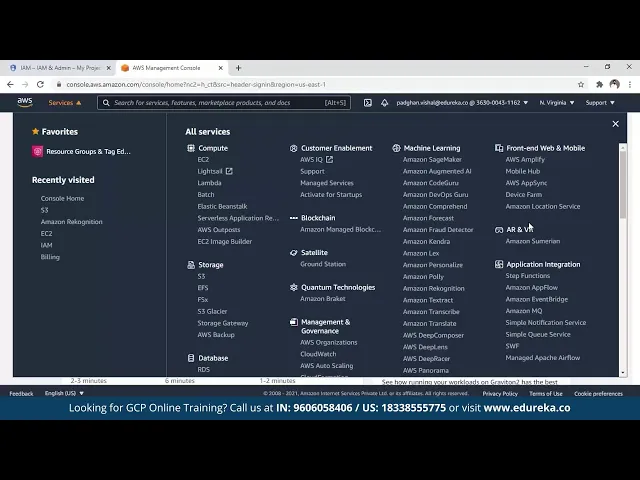Image resolution: width=640 pixels, height=480 pixels.
Task: Click the Feedback link in the footer
Action: tap(21, 393)
